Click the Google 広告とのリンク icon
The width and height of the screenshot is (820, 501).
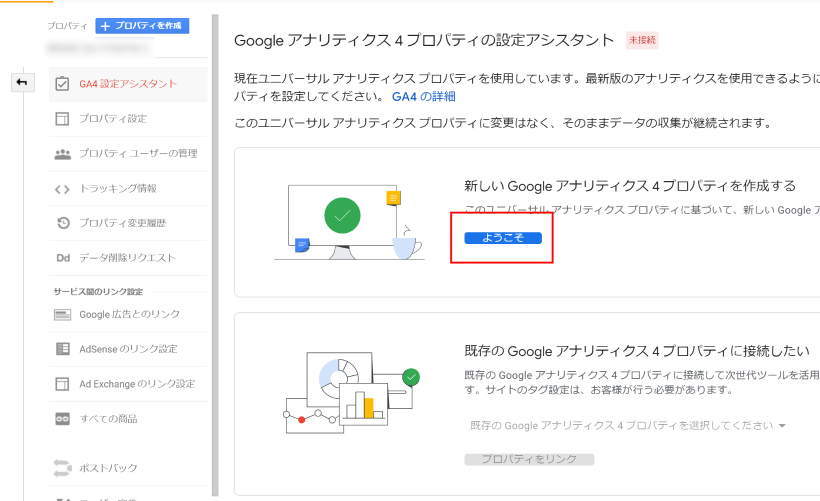tap(62, 314)
